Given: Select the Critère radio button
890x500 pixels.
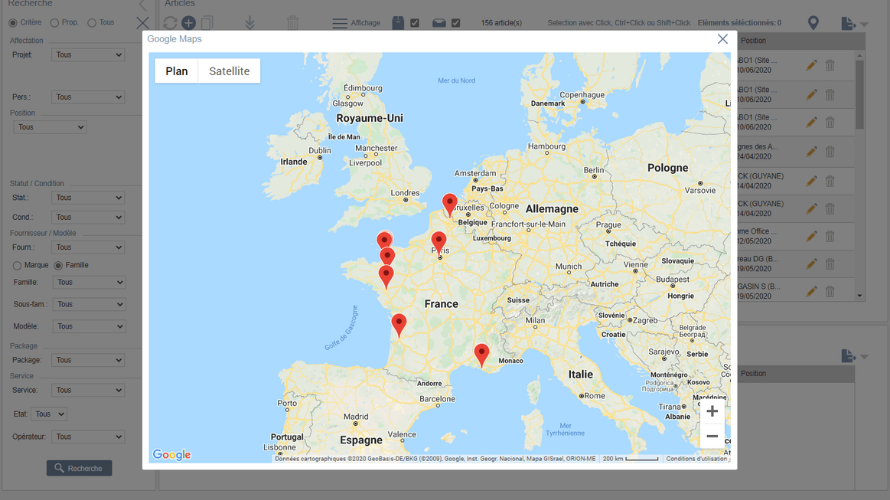Looking at the screenshot, I should tap(13, 23).
